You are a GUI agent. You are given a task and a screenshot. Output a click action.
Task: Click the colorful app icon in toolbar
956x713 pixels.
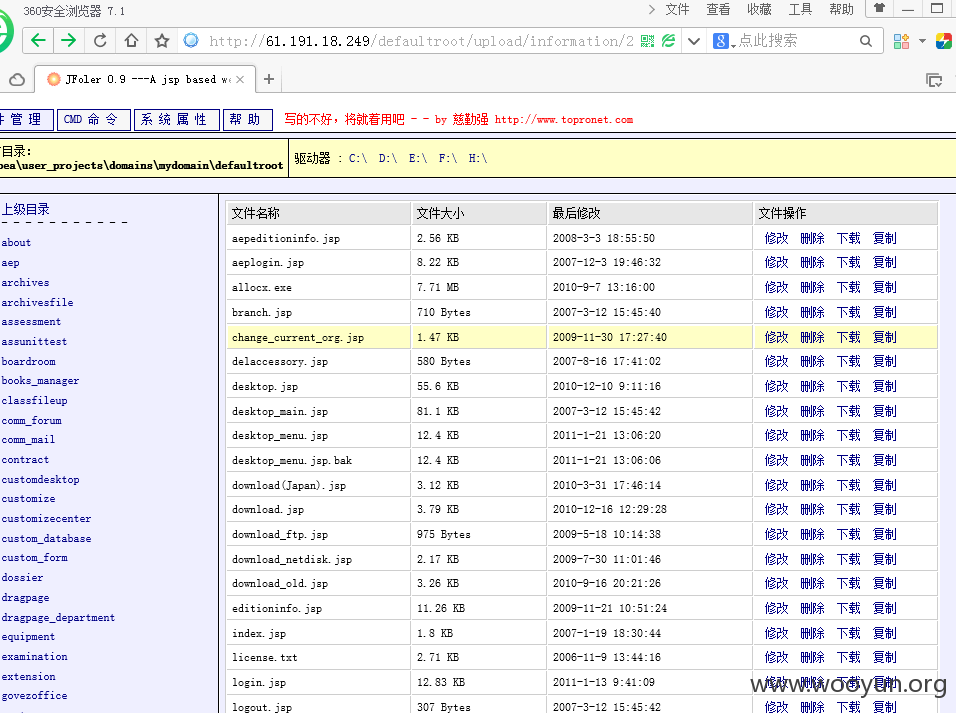coord(943,41)
